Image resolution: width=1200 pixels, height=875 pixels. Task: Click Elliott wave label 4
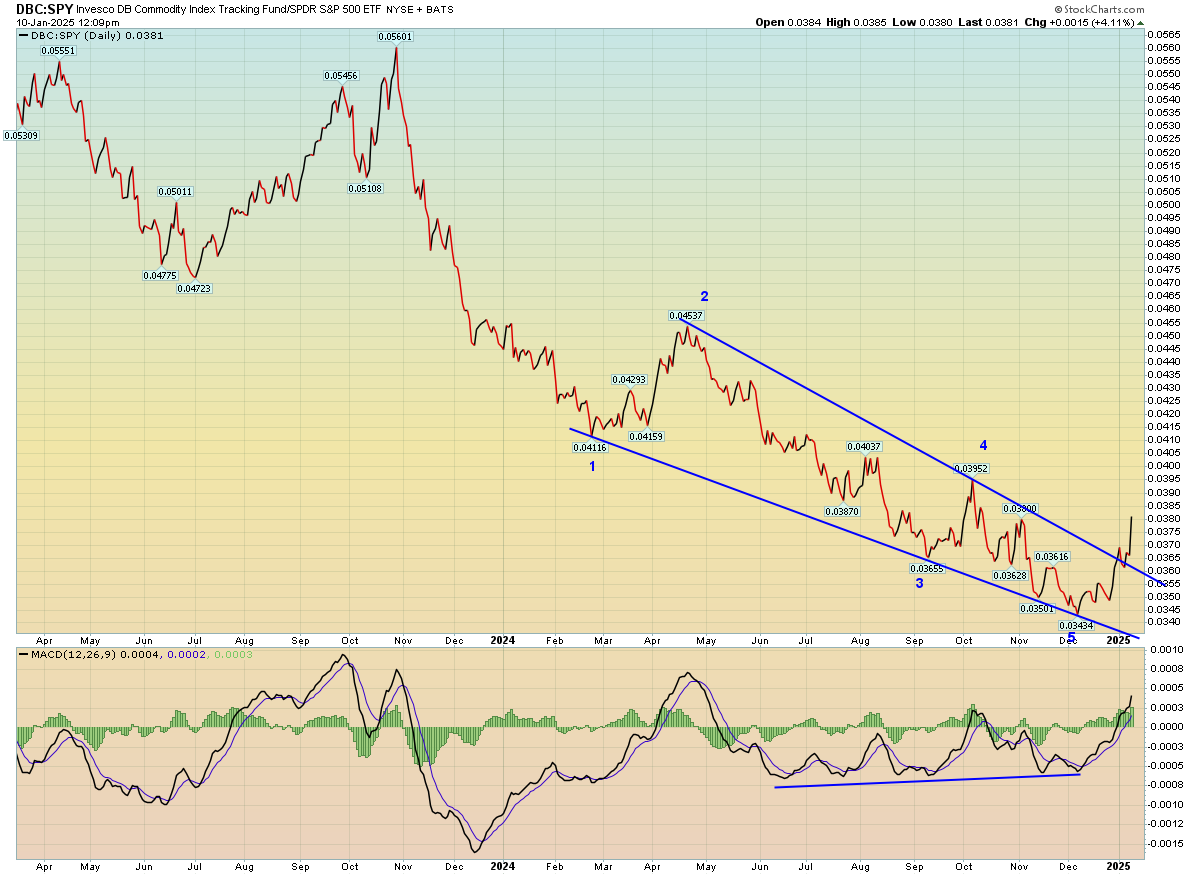(983, 445)
